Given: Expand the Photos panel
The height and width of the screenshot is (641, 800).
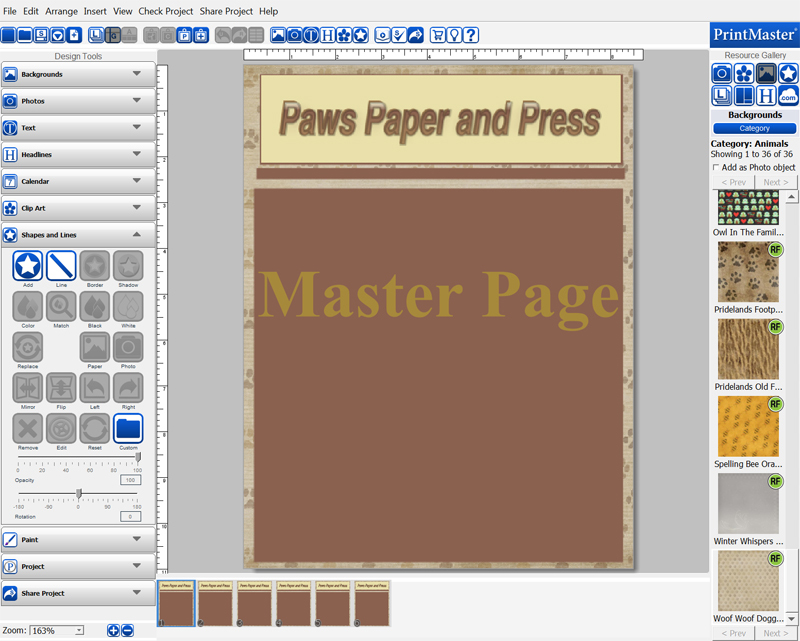Looking at the screenshot, I should [x=79, y=101].
